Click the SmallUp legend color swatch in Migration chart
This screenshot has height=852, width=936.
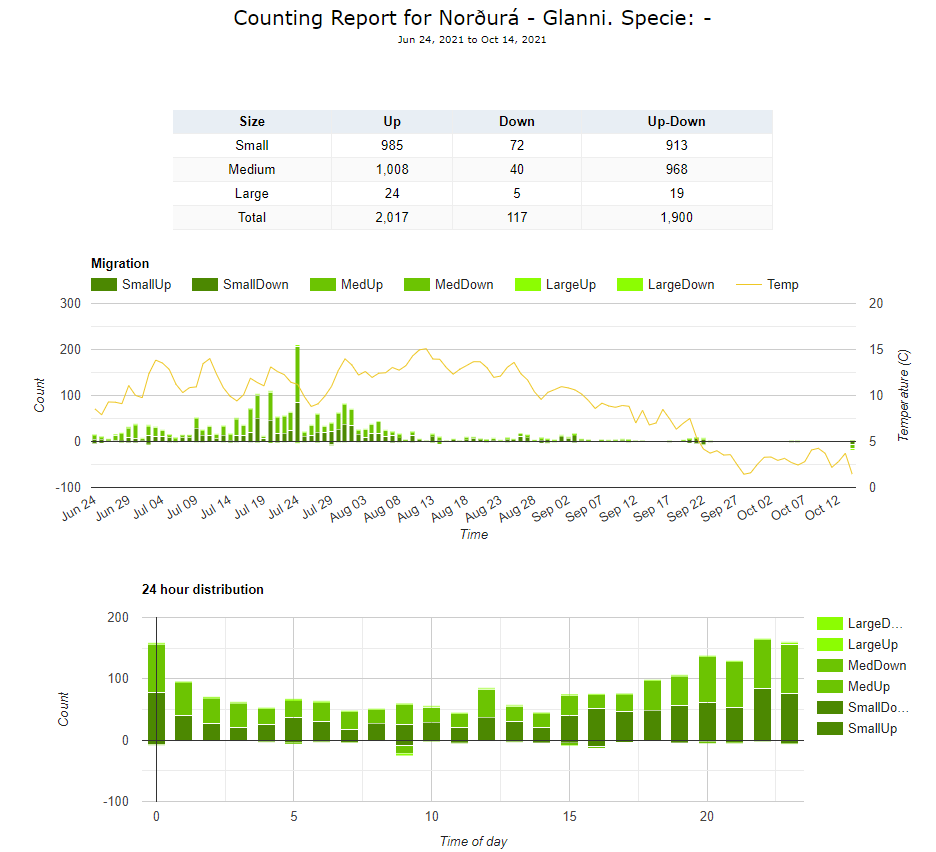[x=104, y=285]
